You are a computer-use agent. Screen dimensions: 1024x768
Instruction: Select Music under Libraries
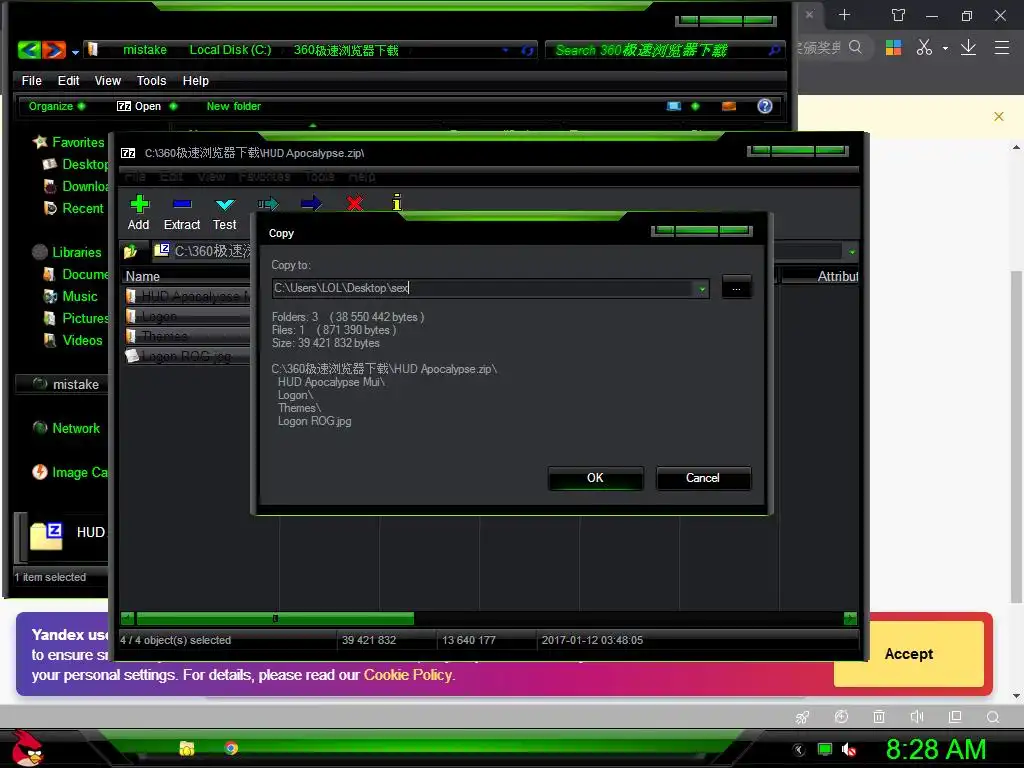pos(71,296)
